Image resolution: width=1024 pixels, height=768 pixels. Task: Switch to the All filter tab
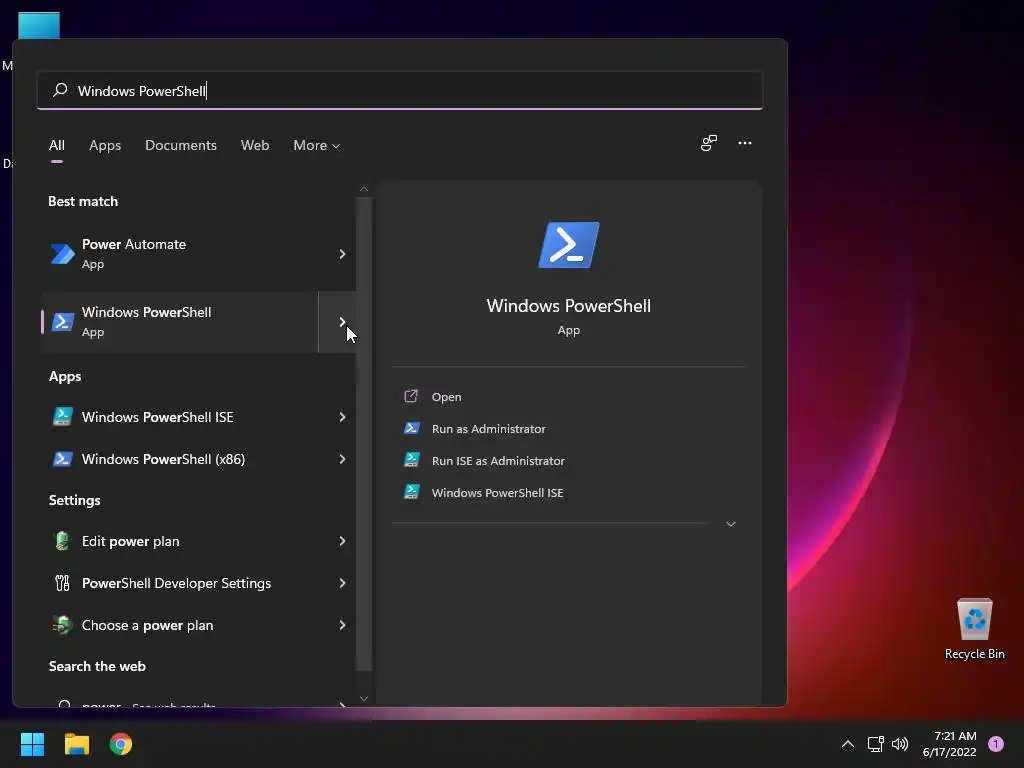point(57,145)
